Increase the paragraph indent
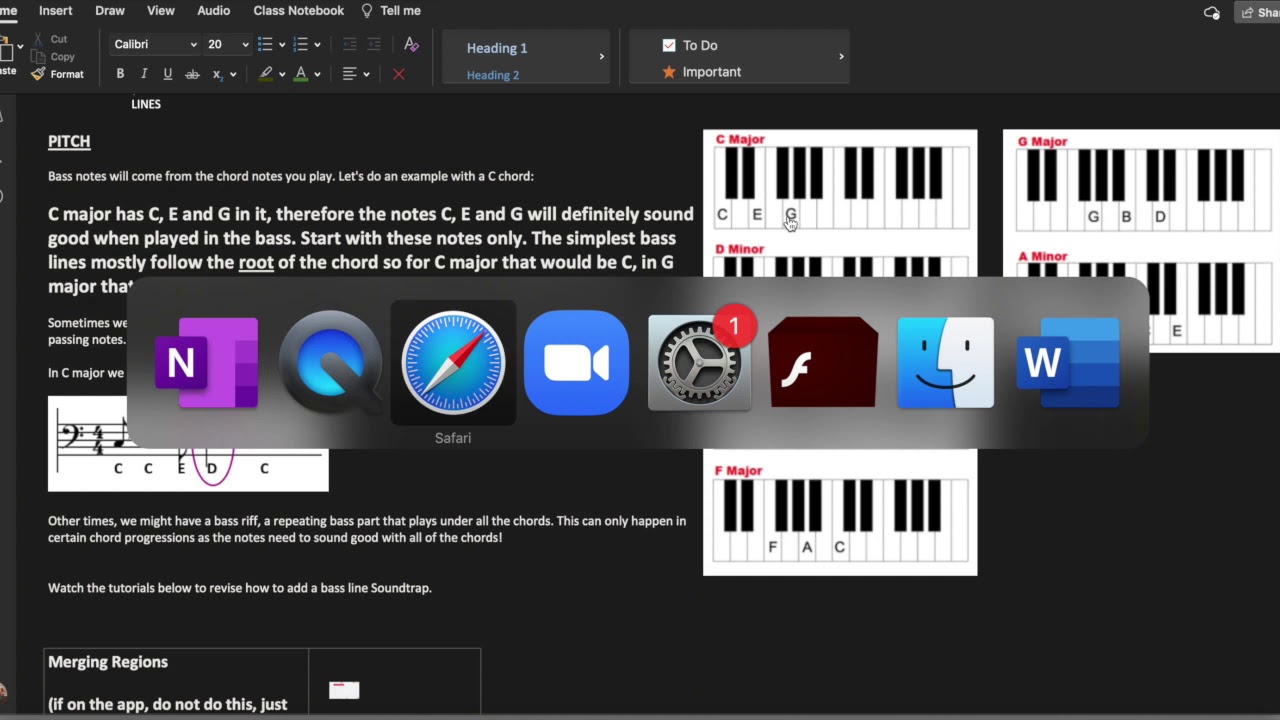This screenshot has width=1280, height=720. 374,44
